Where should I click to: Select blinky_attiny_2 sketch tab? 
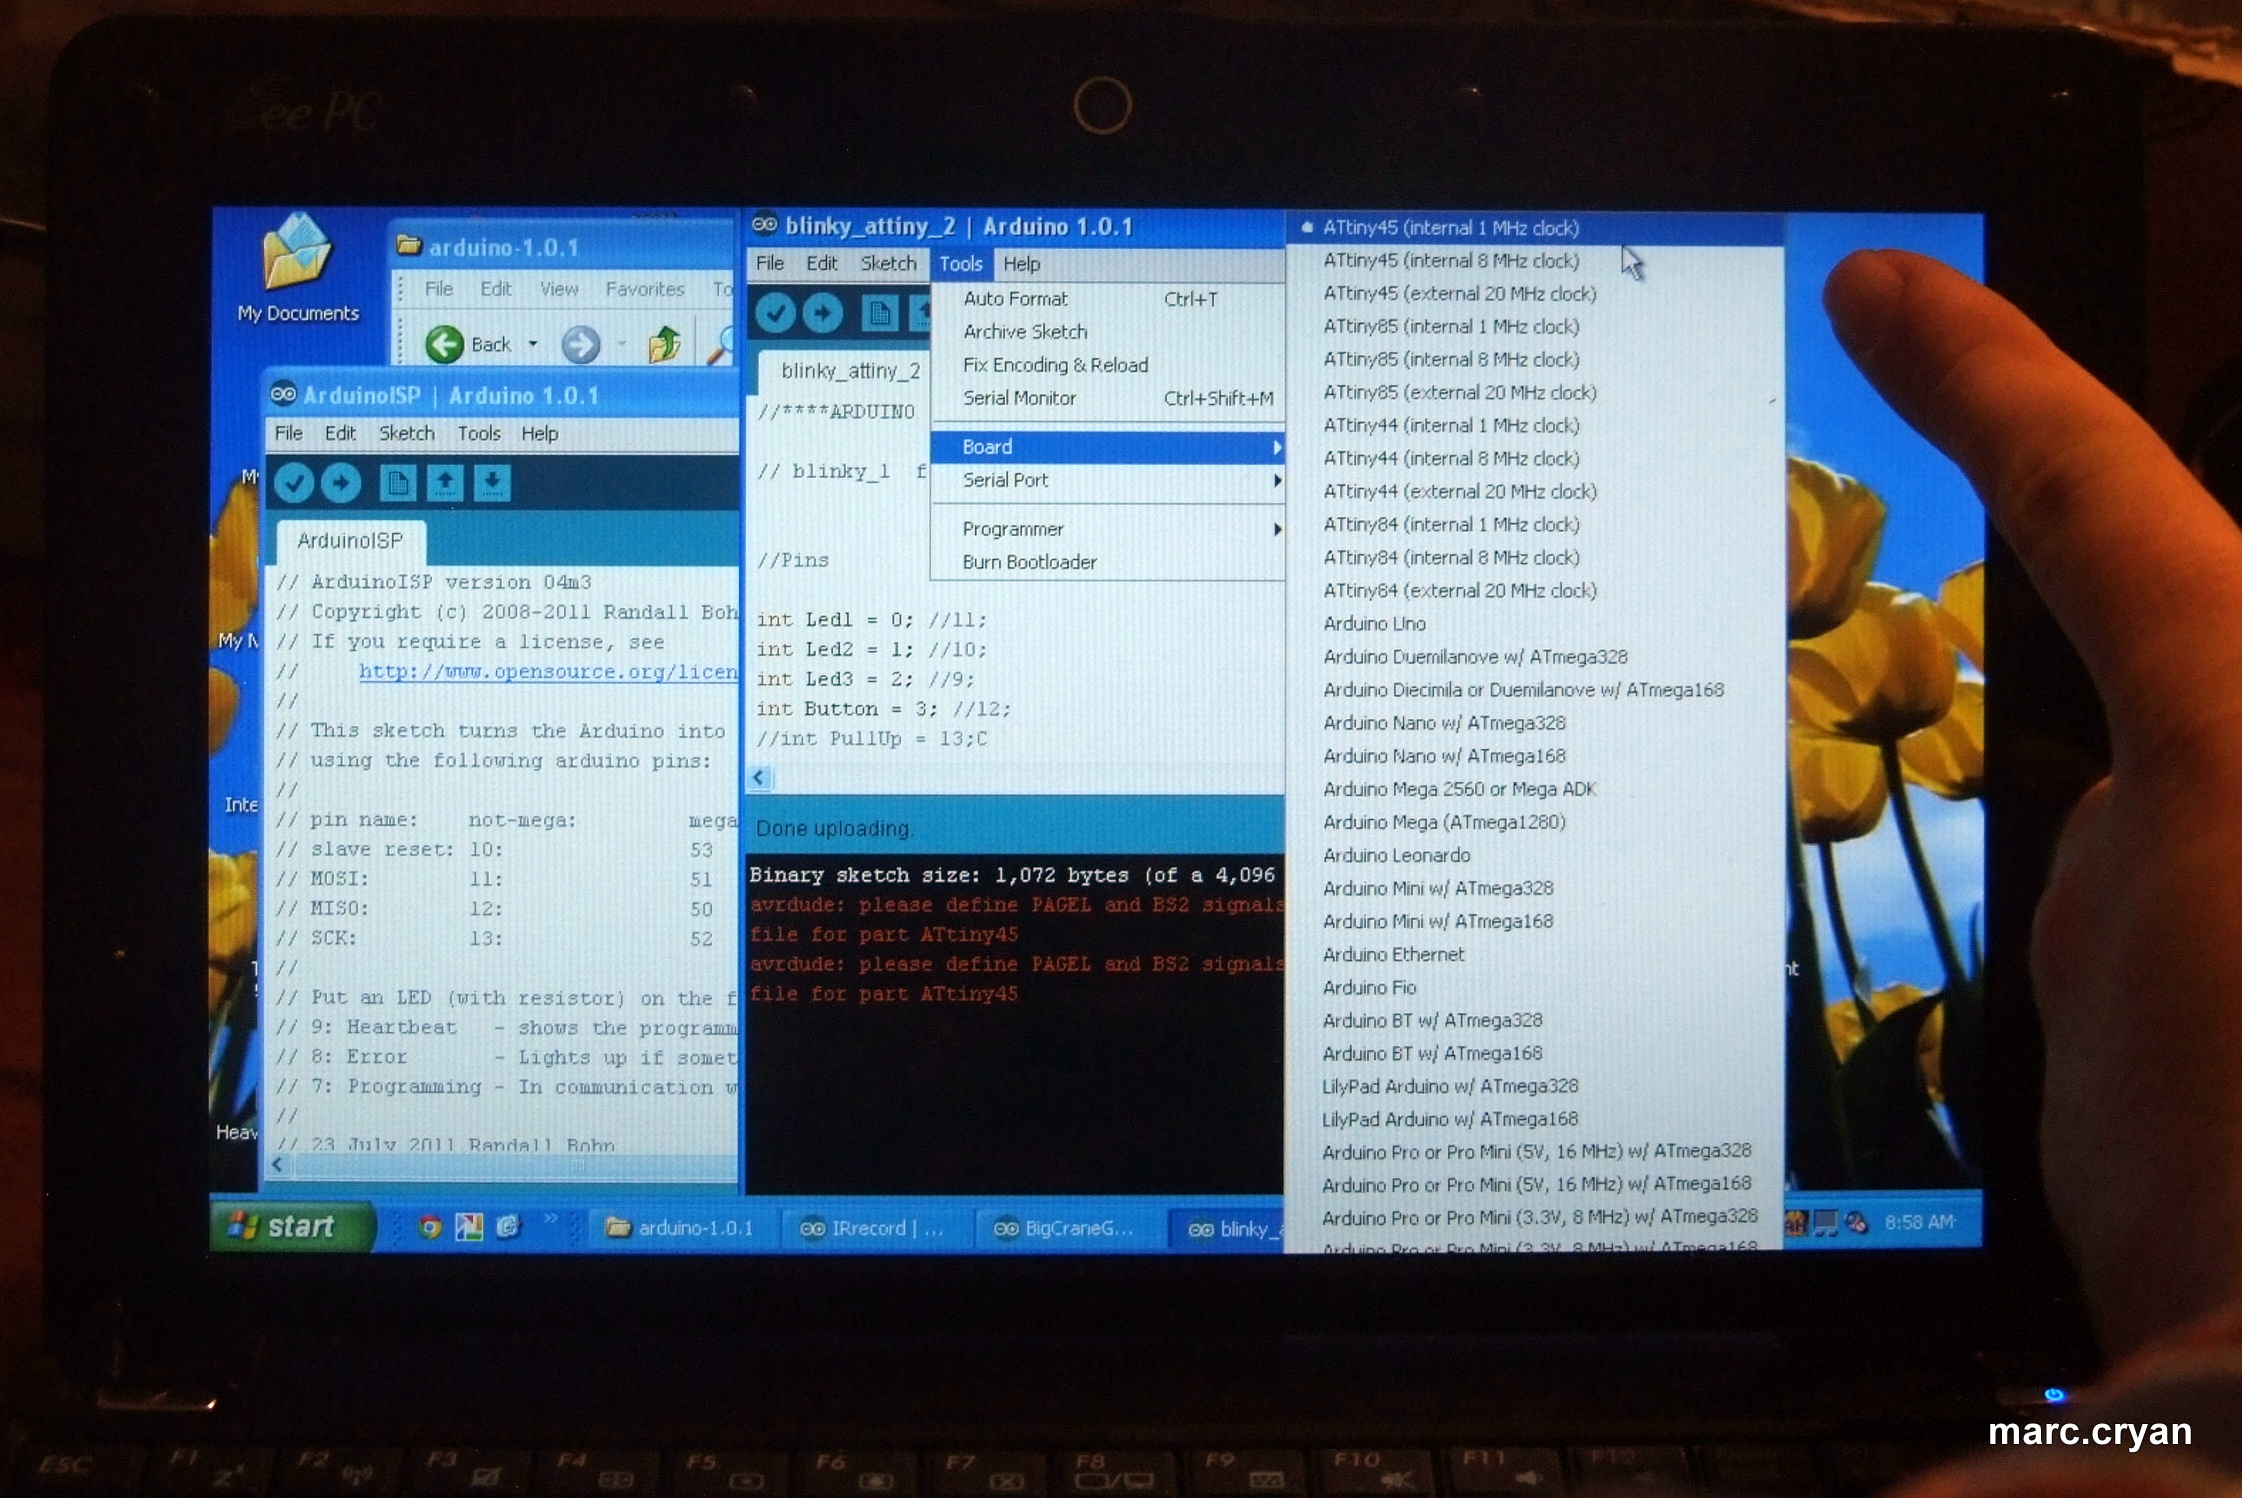[844, 371]
